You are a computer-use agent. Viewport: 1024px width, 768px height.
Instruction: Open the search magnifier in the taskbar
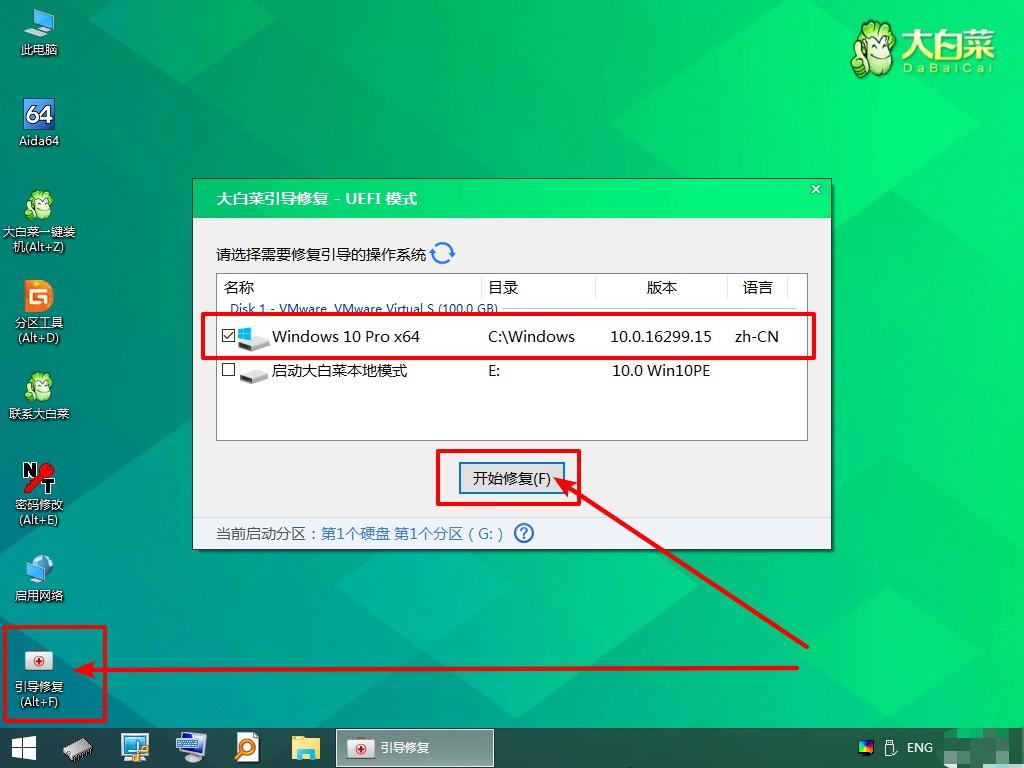(246, 747)
